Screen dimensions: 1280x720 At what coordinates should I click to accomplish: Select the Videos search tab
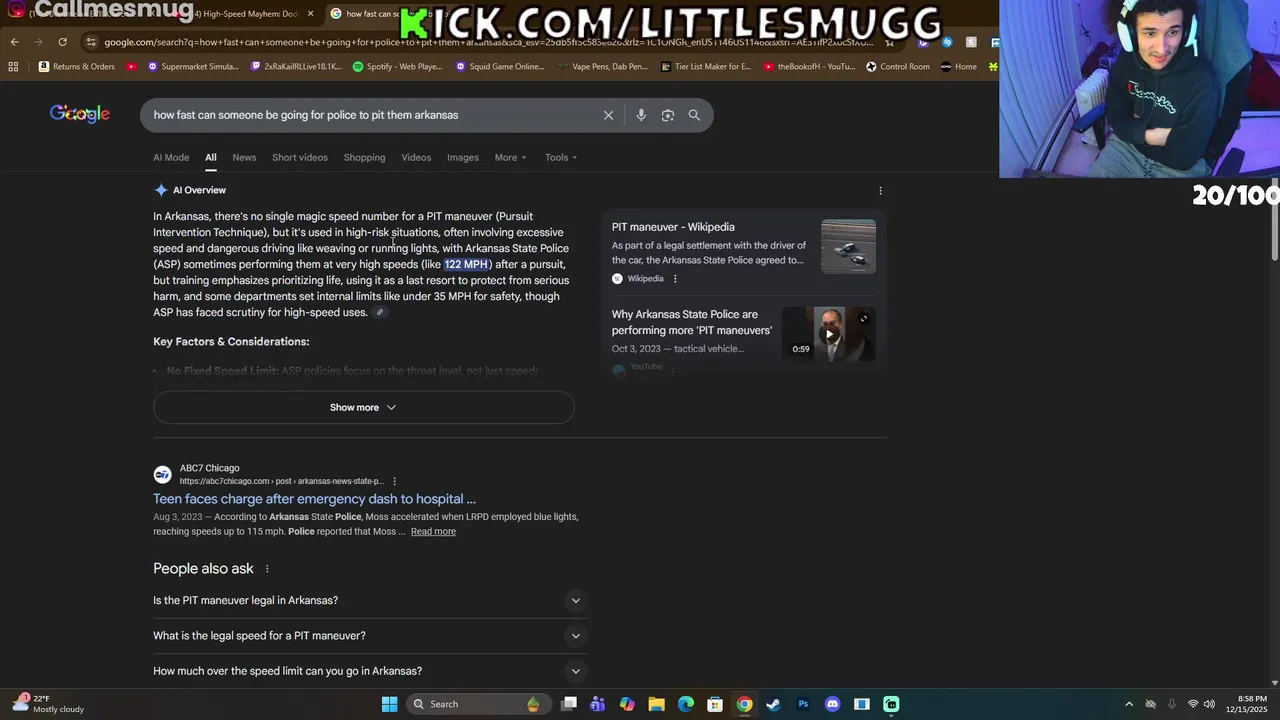(416, 157)
